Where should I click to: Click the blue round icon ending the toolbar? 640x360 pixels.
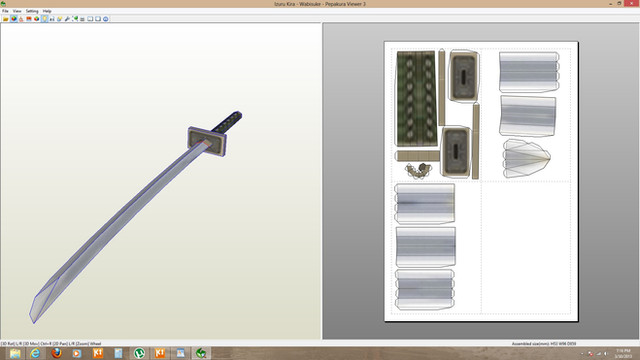coord(106,19)
